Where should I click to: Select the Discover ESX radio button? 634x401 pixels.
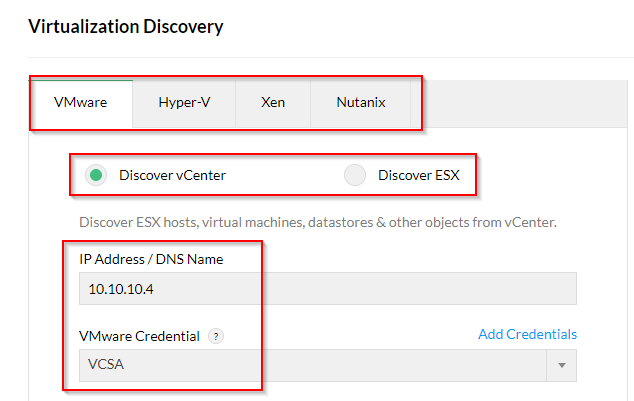click(355, 175)
